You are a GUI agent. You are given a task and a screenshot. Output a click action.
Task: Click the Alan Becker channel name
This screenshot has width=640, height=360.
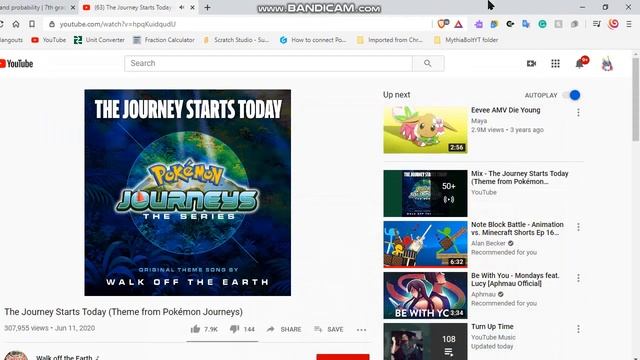tap(488, 243)
